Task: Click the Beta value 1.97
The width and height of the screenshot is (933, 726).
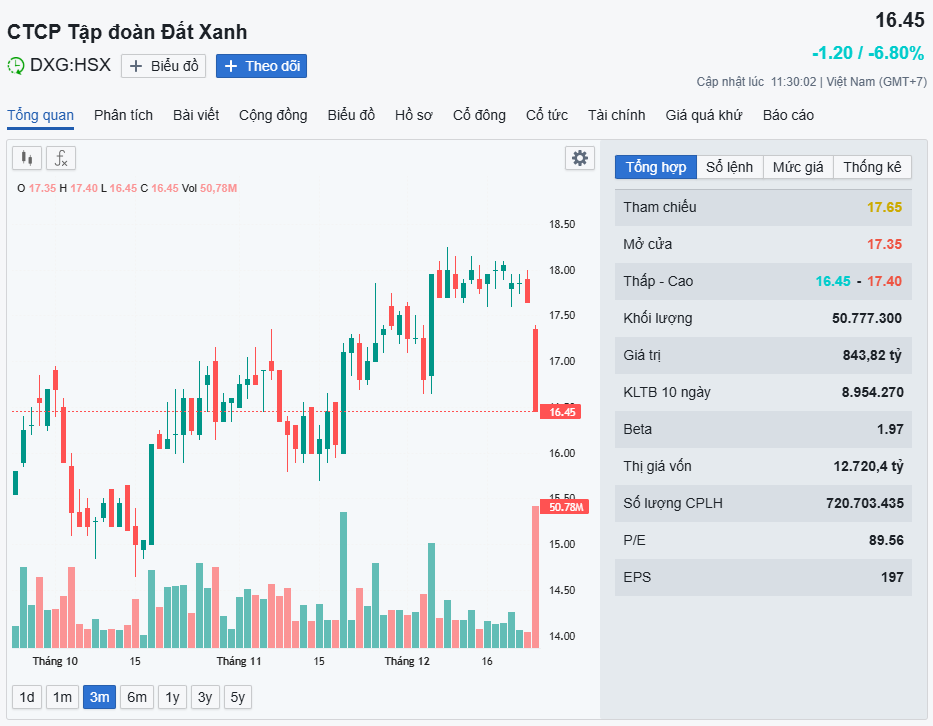Action: pyautogui.click(x=890, y=429)
